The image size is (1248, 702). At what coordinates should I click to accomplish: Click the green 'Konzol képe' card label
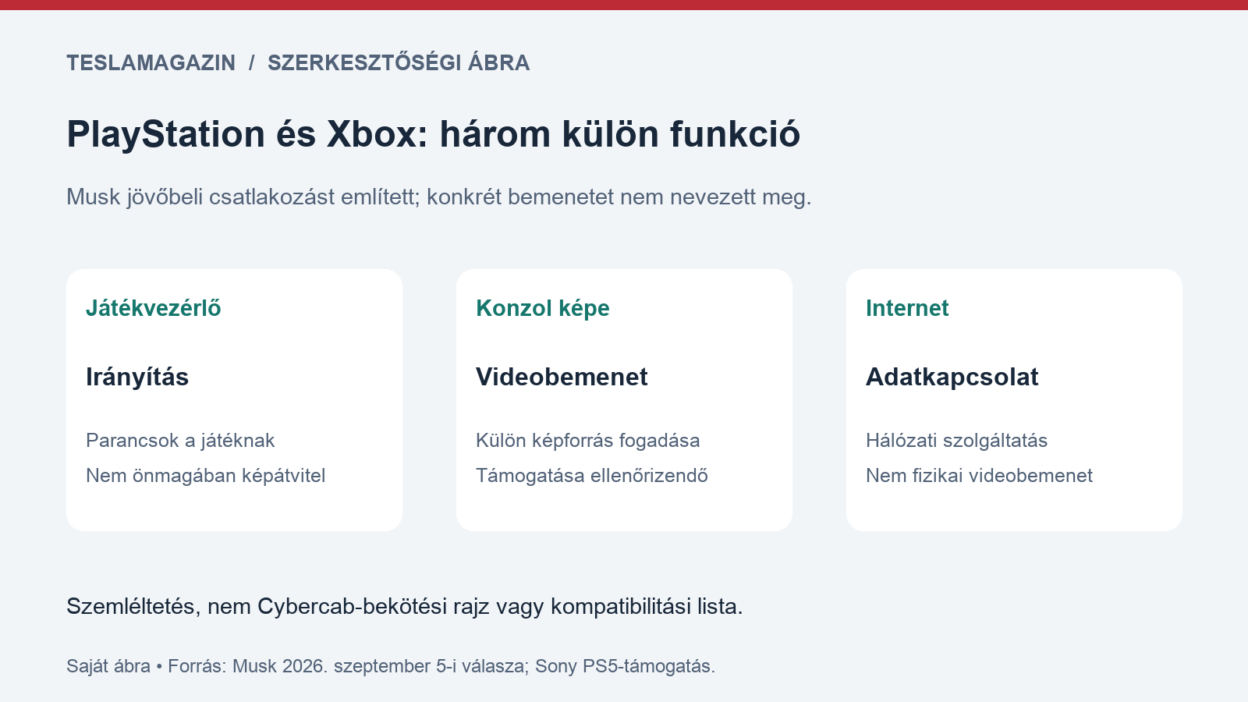tap(543, 308)
